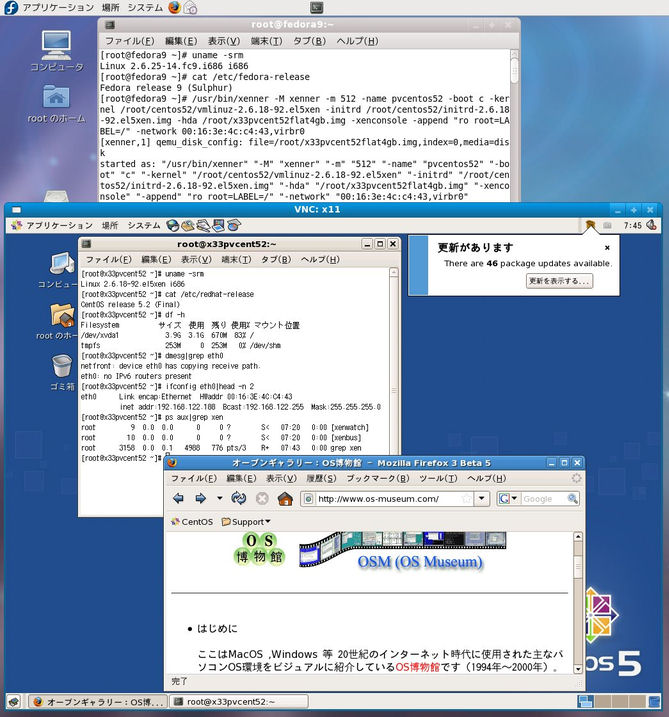Open CentOS 場所 menu in VNC window
Screen dimensions: 669x717
click(110, 225)
